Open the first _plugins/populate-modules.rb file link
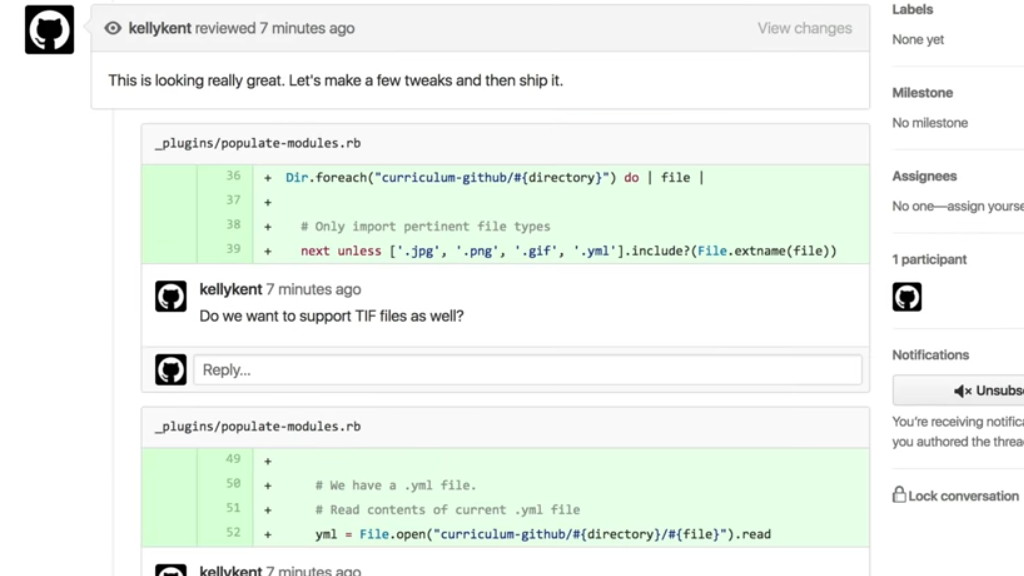Image resolution: width=1024 pixels, height=576 pixels. click(x=257, y=143)
